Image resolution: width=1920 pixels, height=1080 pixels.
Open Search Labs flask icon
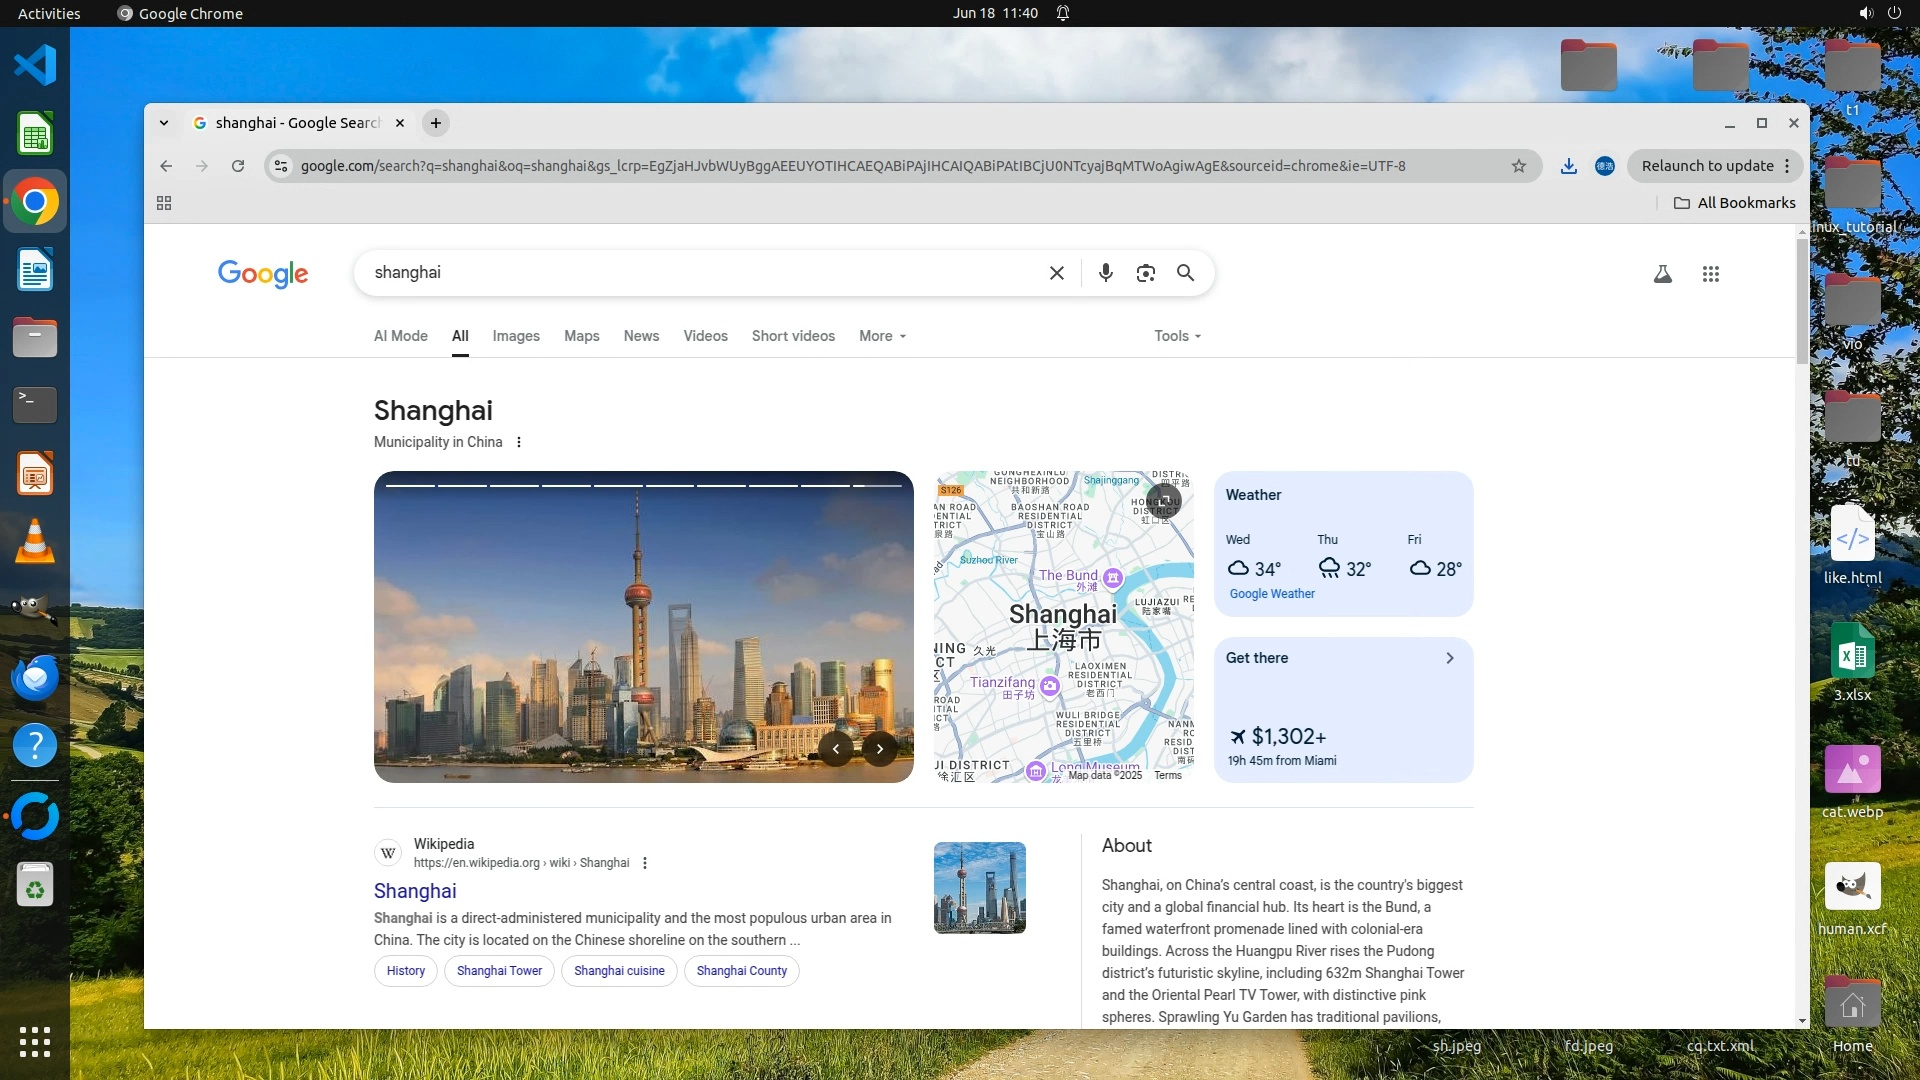1662,274
